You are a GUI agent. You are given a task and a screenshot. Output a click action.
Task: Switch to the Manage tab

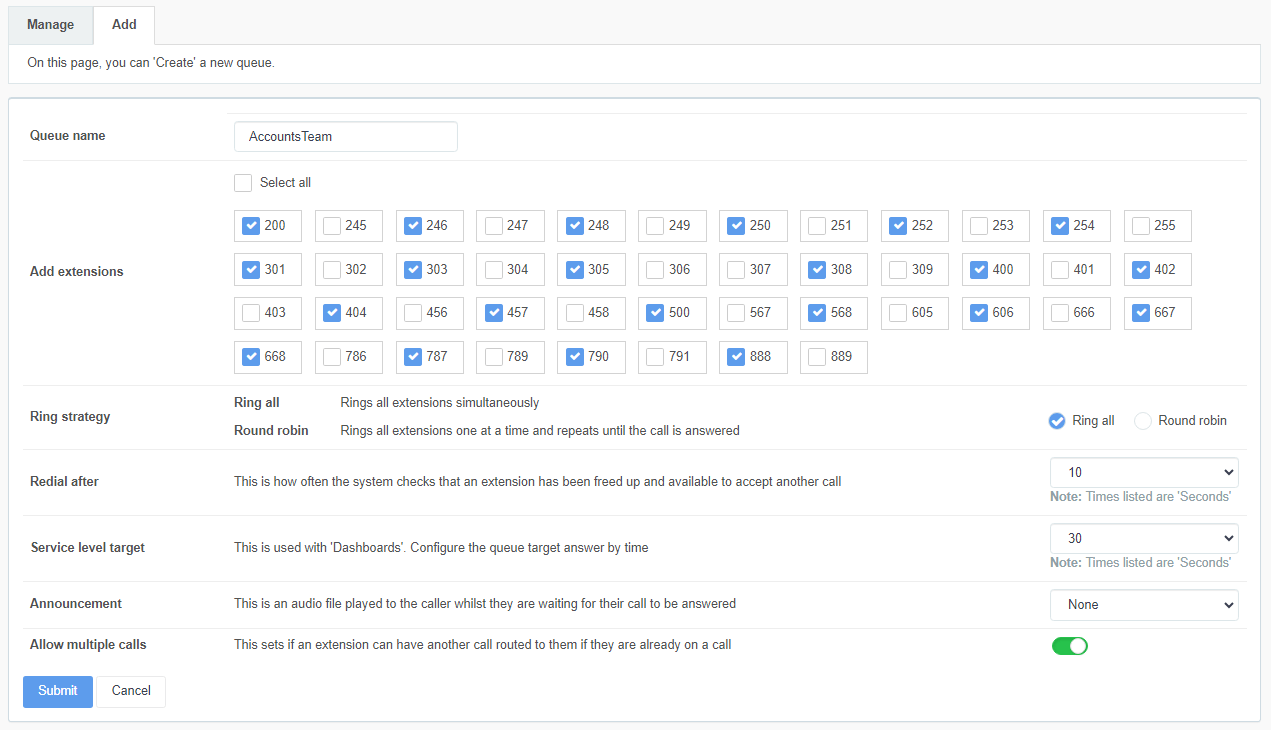point(50,25)
